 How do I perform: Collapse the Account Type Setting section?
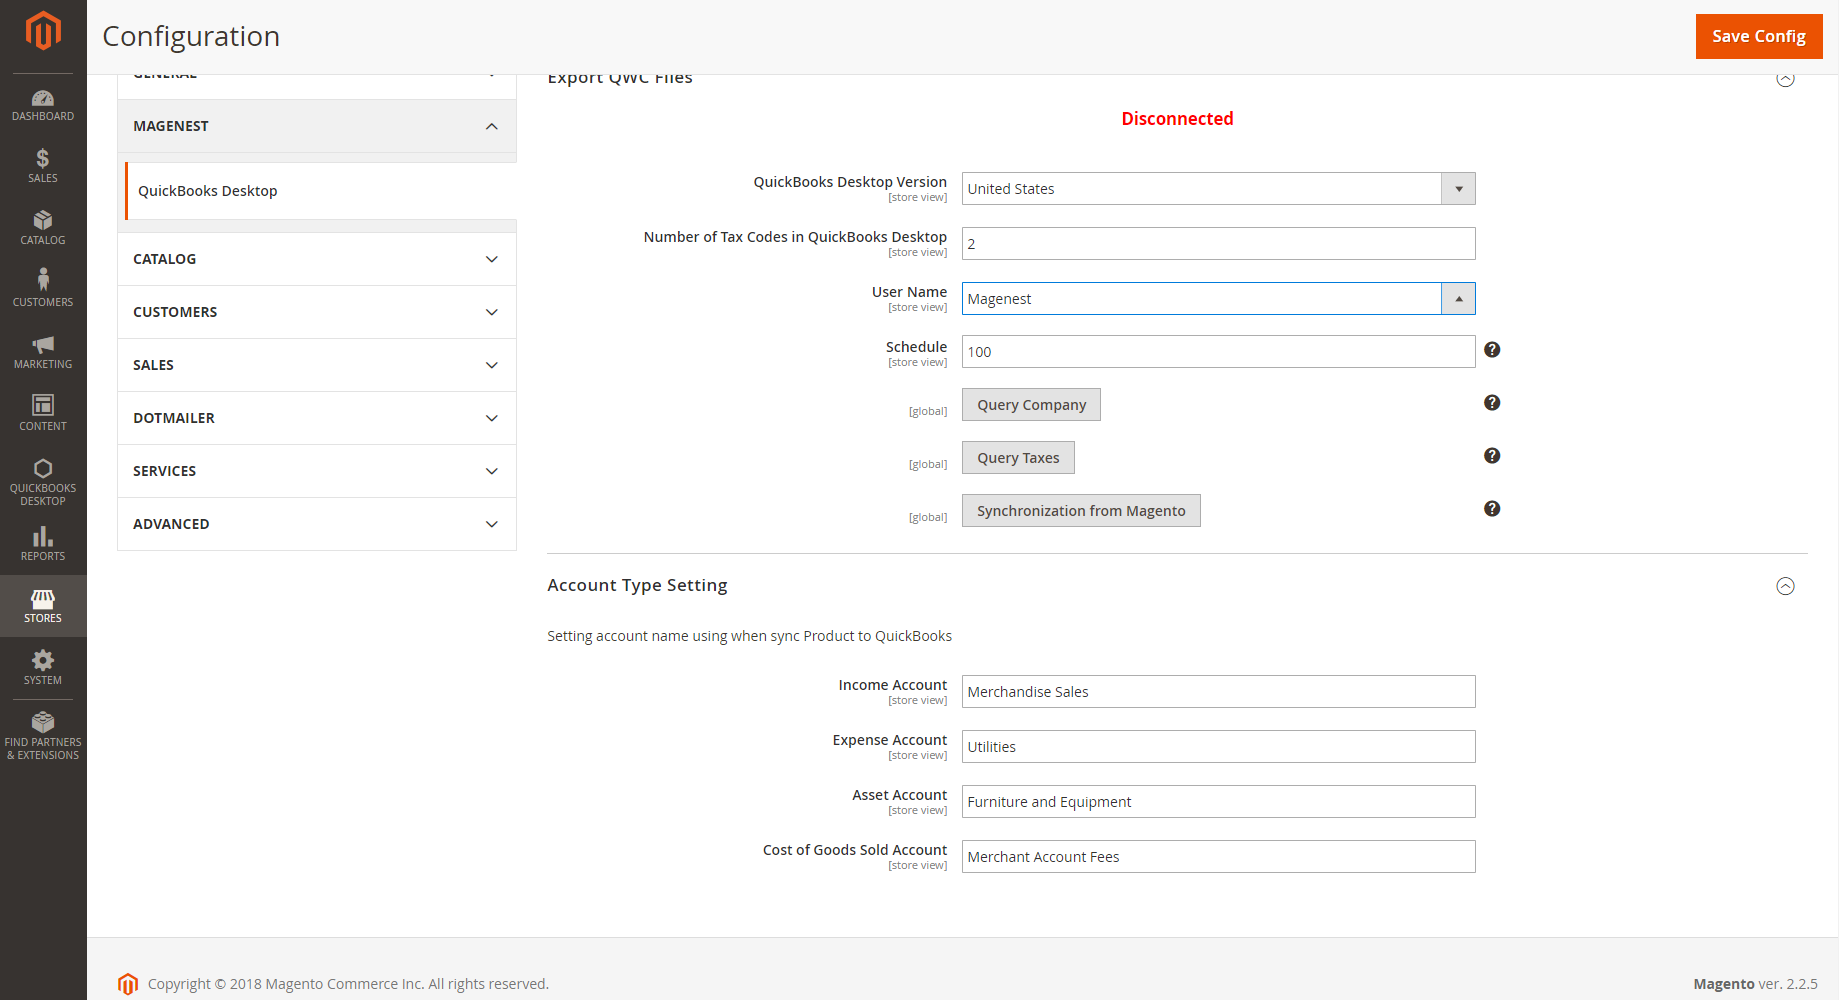click(x=1785, y=586)
